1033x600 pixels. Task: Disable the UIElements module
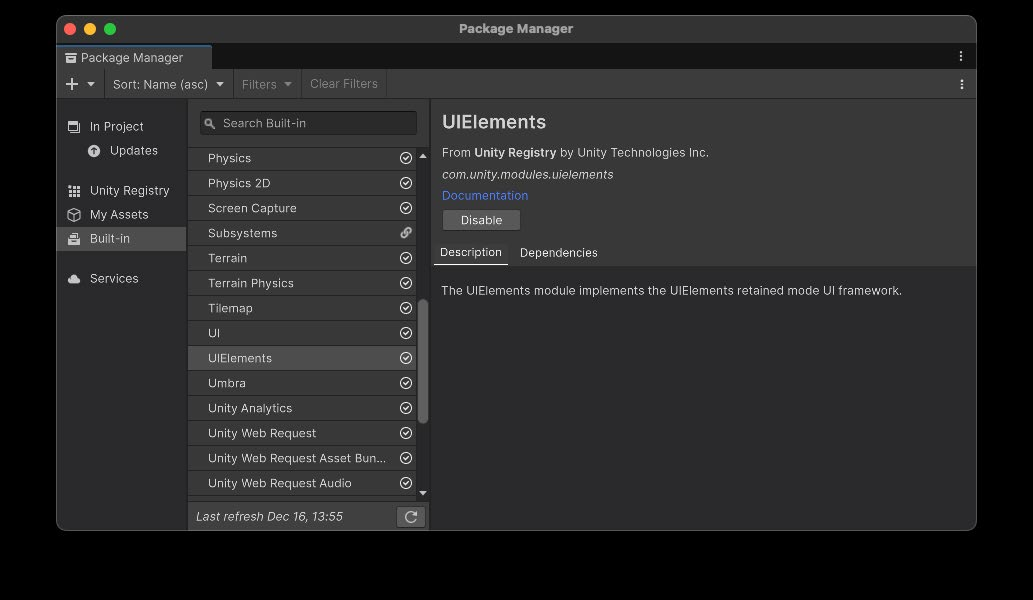point(482,221)
